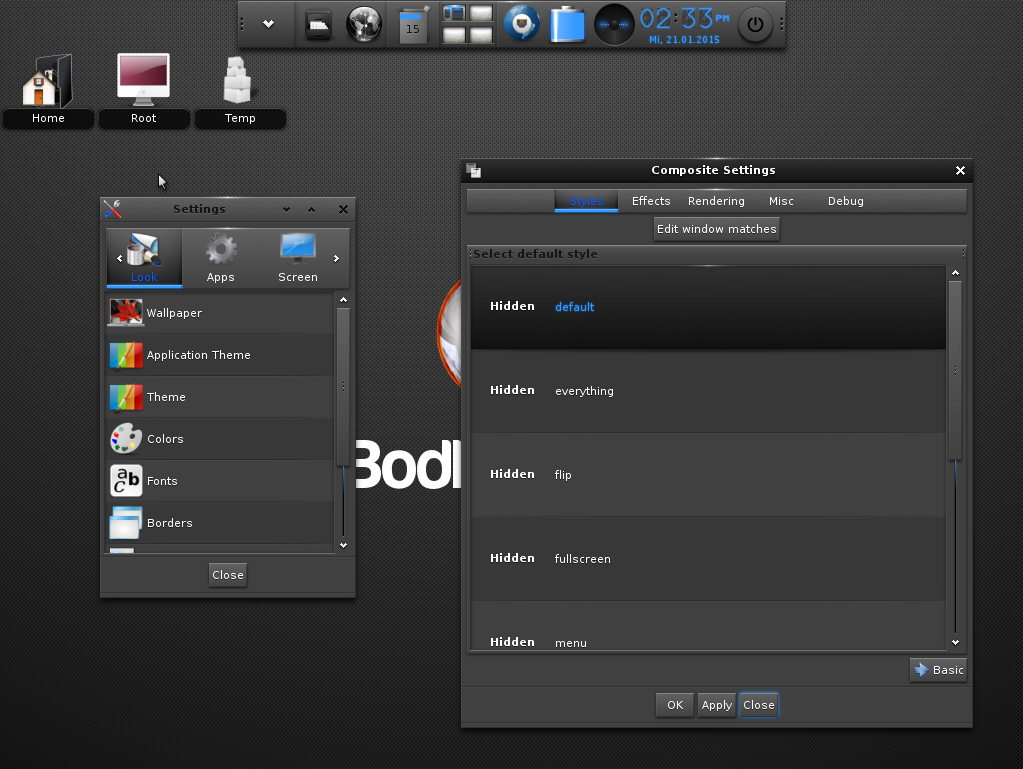
Task: Click the Settings list scrollbar thumb
Action: click(x=343, y=386)
